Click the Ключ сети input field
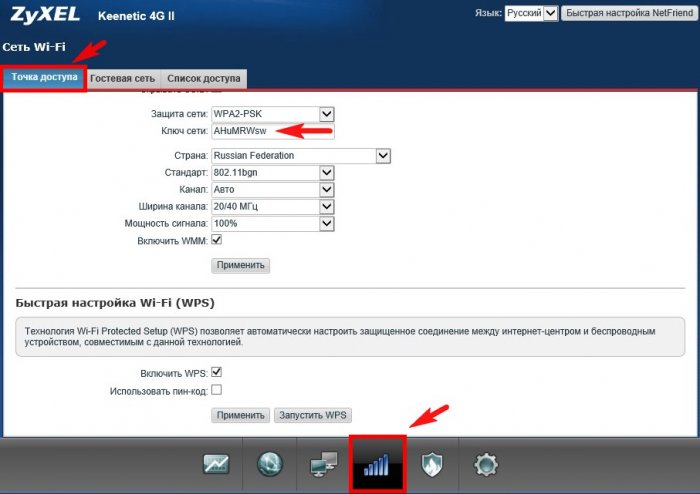This screenshot has height=494, width=700. 272,131
